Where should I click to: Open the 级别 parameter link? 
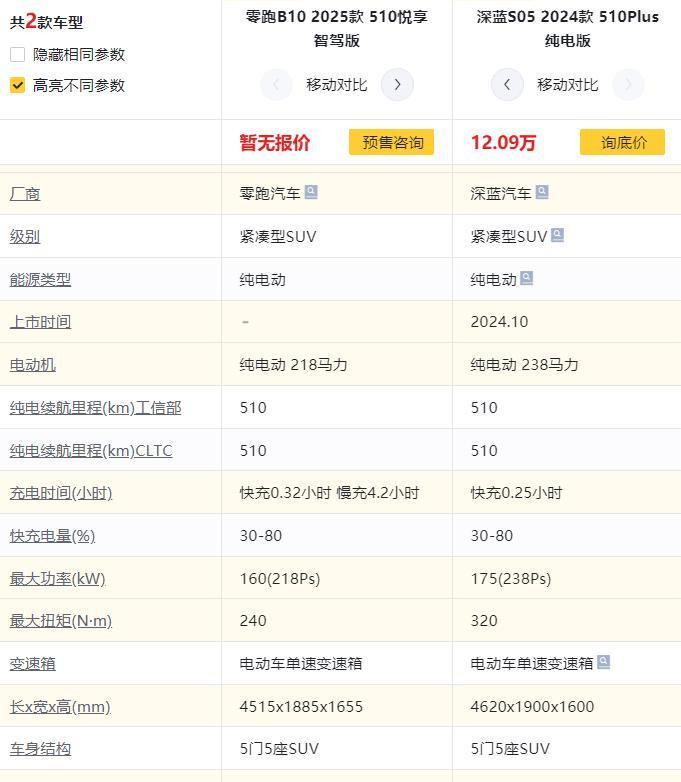click(x=25, y=237)
